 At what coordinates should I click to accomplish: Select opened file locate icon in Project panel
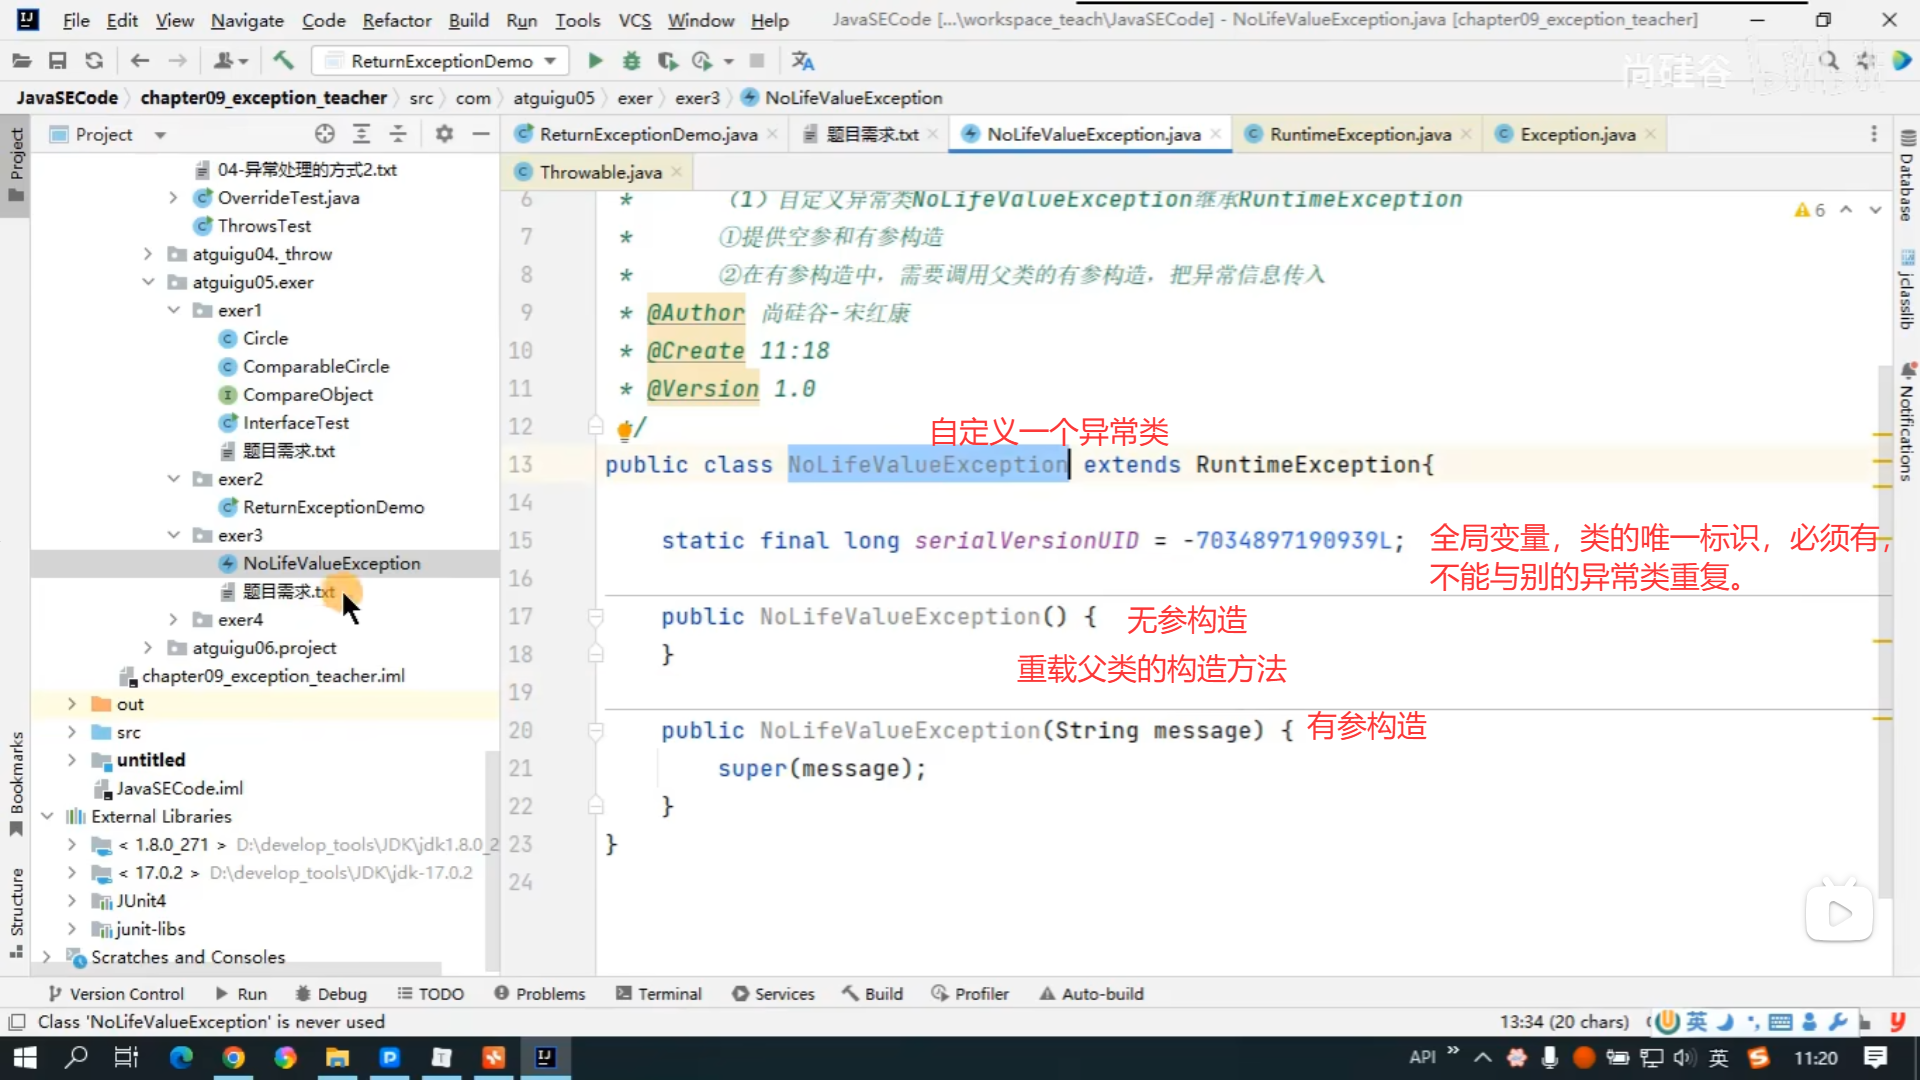[324, 134]
